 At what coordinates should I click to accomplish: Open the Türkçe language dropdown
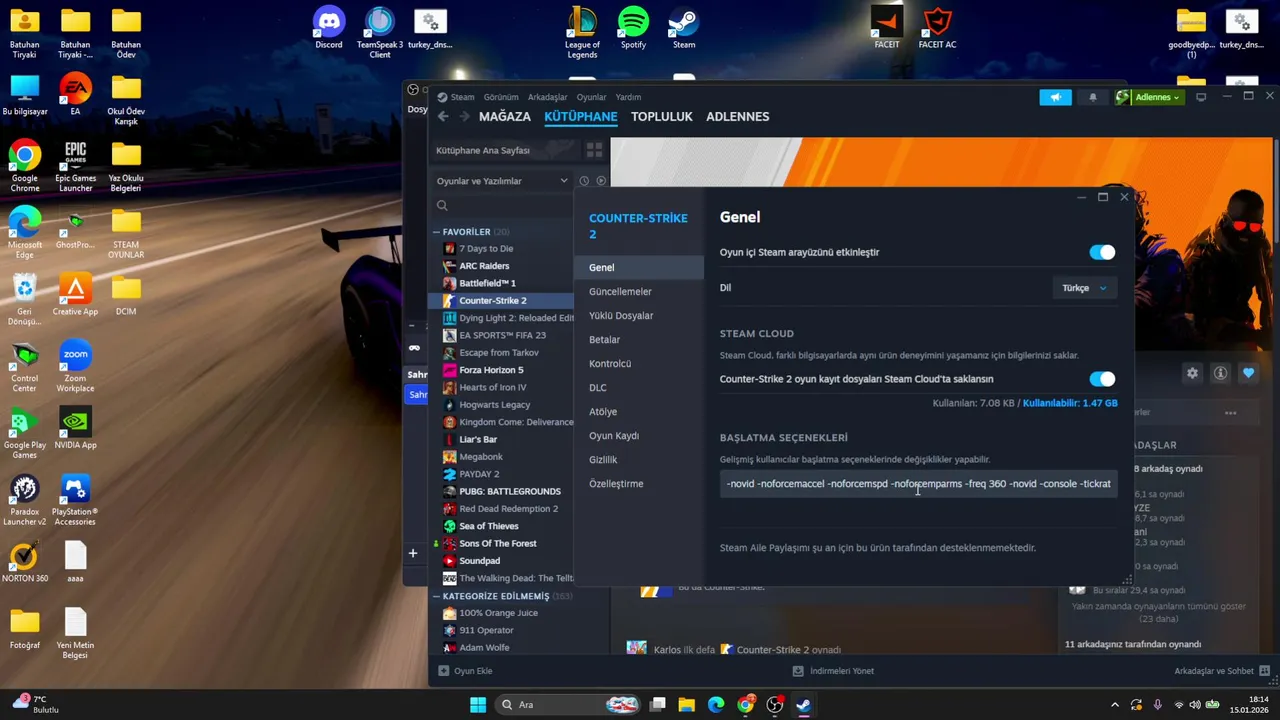pos(1085,288)
